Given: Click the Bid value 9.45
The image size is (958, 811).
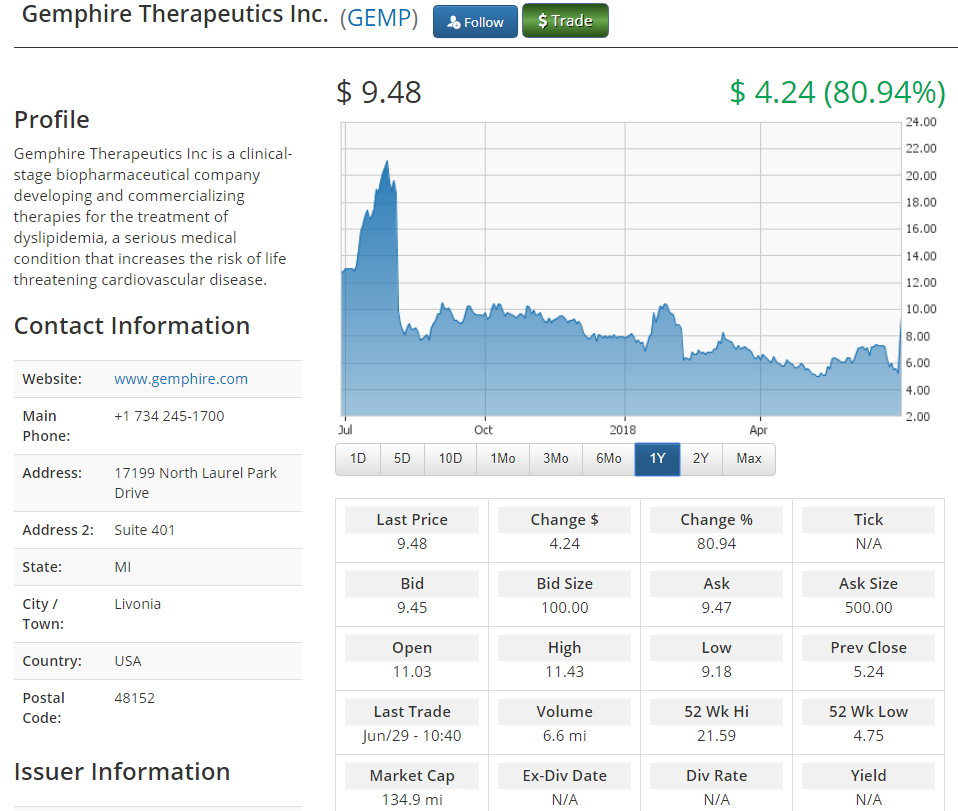Looking at the screenshot, I should click(412, 607).
